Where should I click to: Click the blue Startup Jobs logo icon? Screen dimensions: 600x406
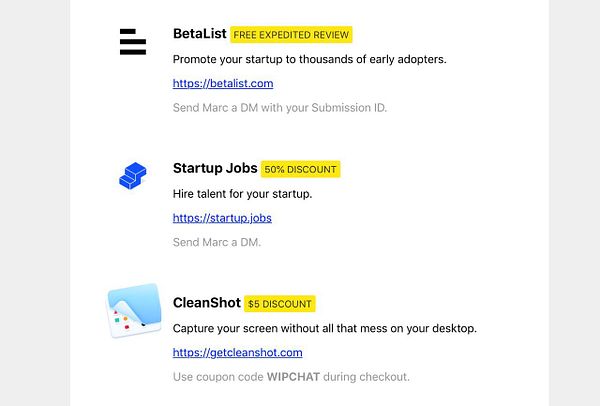click(133, 177)
